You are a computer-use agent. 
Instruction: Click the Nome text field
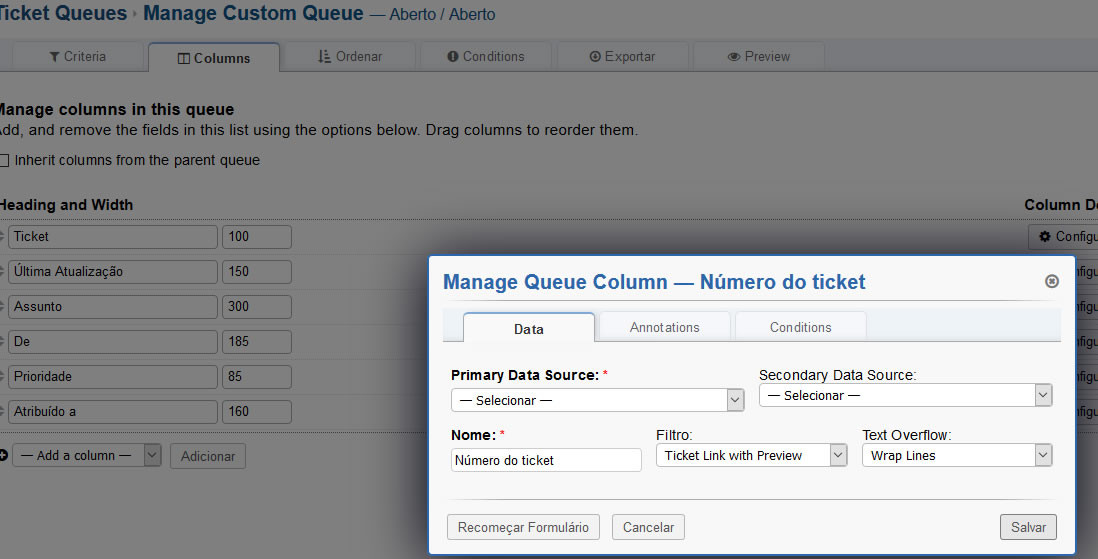pos(546,460)
